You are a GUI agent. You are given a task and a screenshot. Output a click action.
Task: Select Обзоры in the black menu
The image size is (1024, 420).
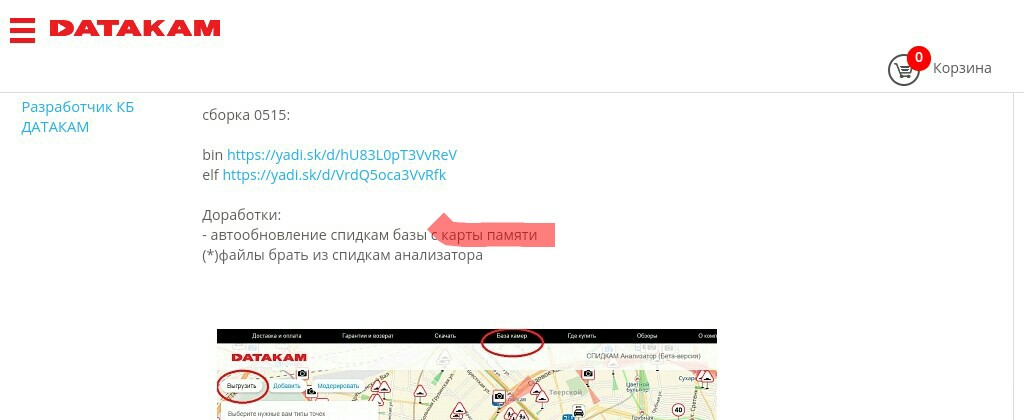coord(647,337)
